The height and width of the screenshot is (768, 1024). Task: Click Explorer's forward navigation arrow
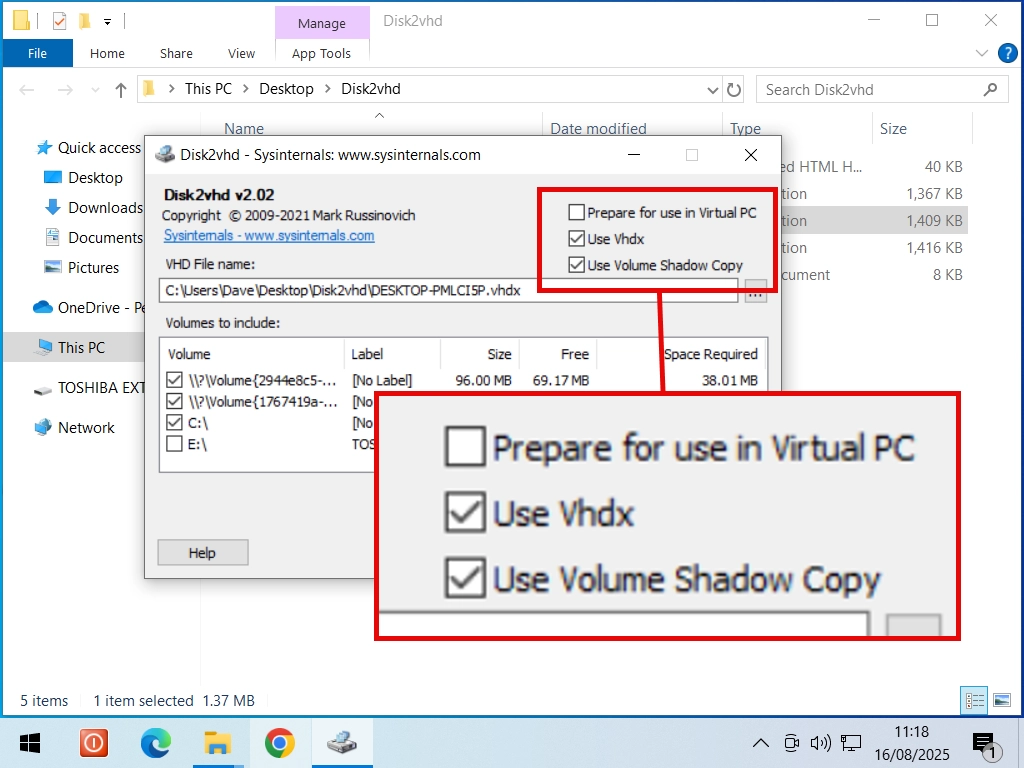[x=65, y=89]
